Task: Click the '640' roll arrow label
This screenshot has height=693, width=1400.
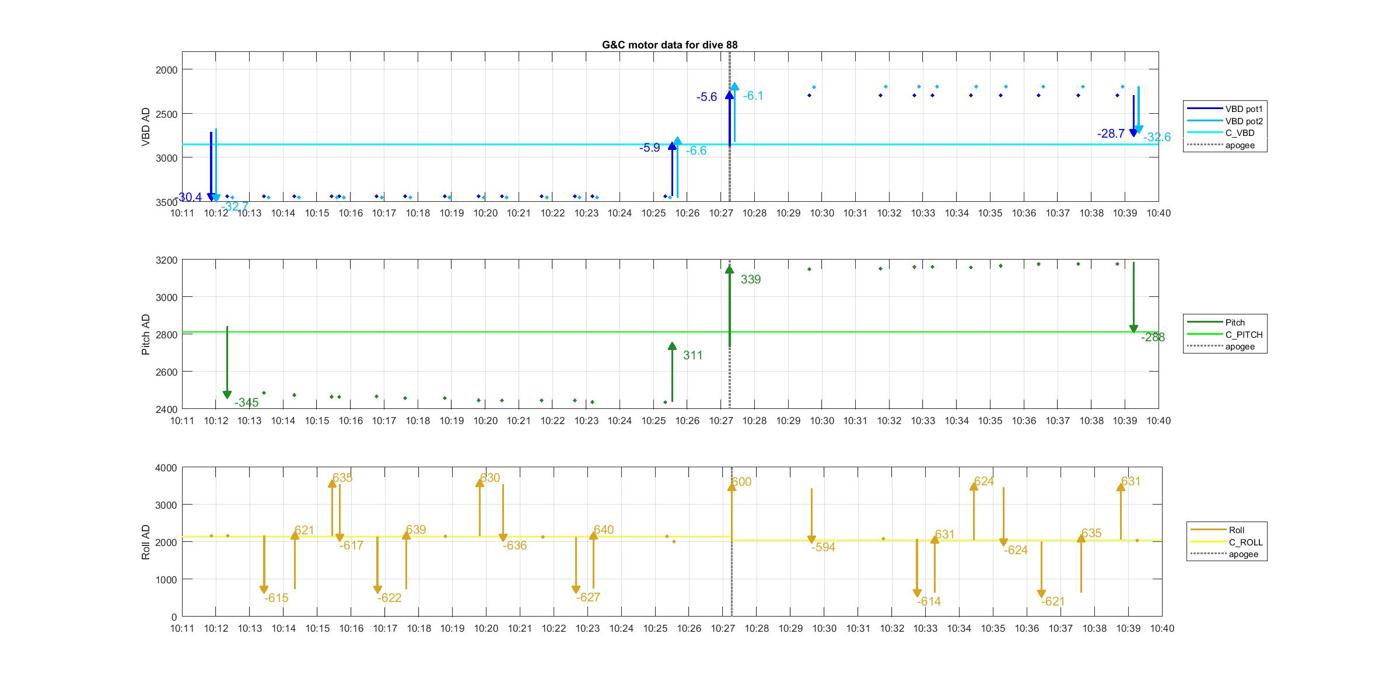Action: click(604, 530)
